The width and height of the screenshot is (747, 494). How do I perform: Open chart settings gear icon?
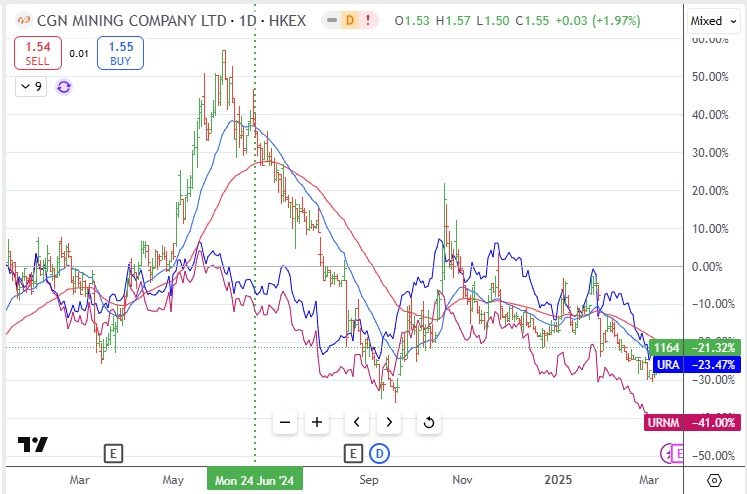tap(714, 480)
